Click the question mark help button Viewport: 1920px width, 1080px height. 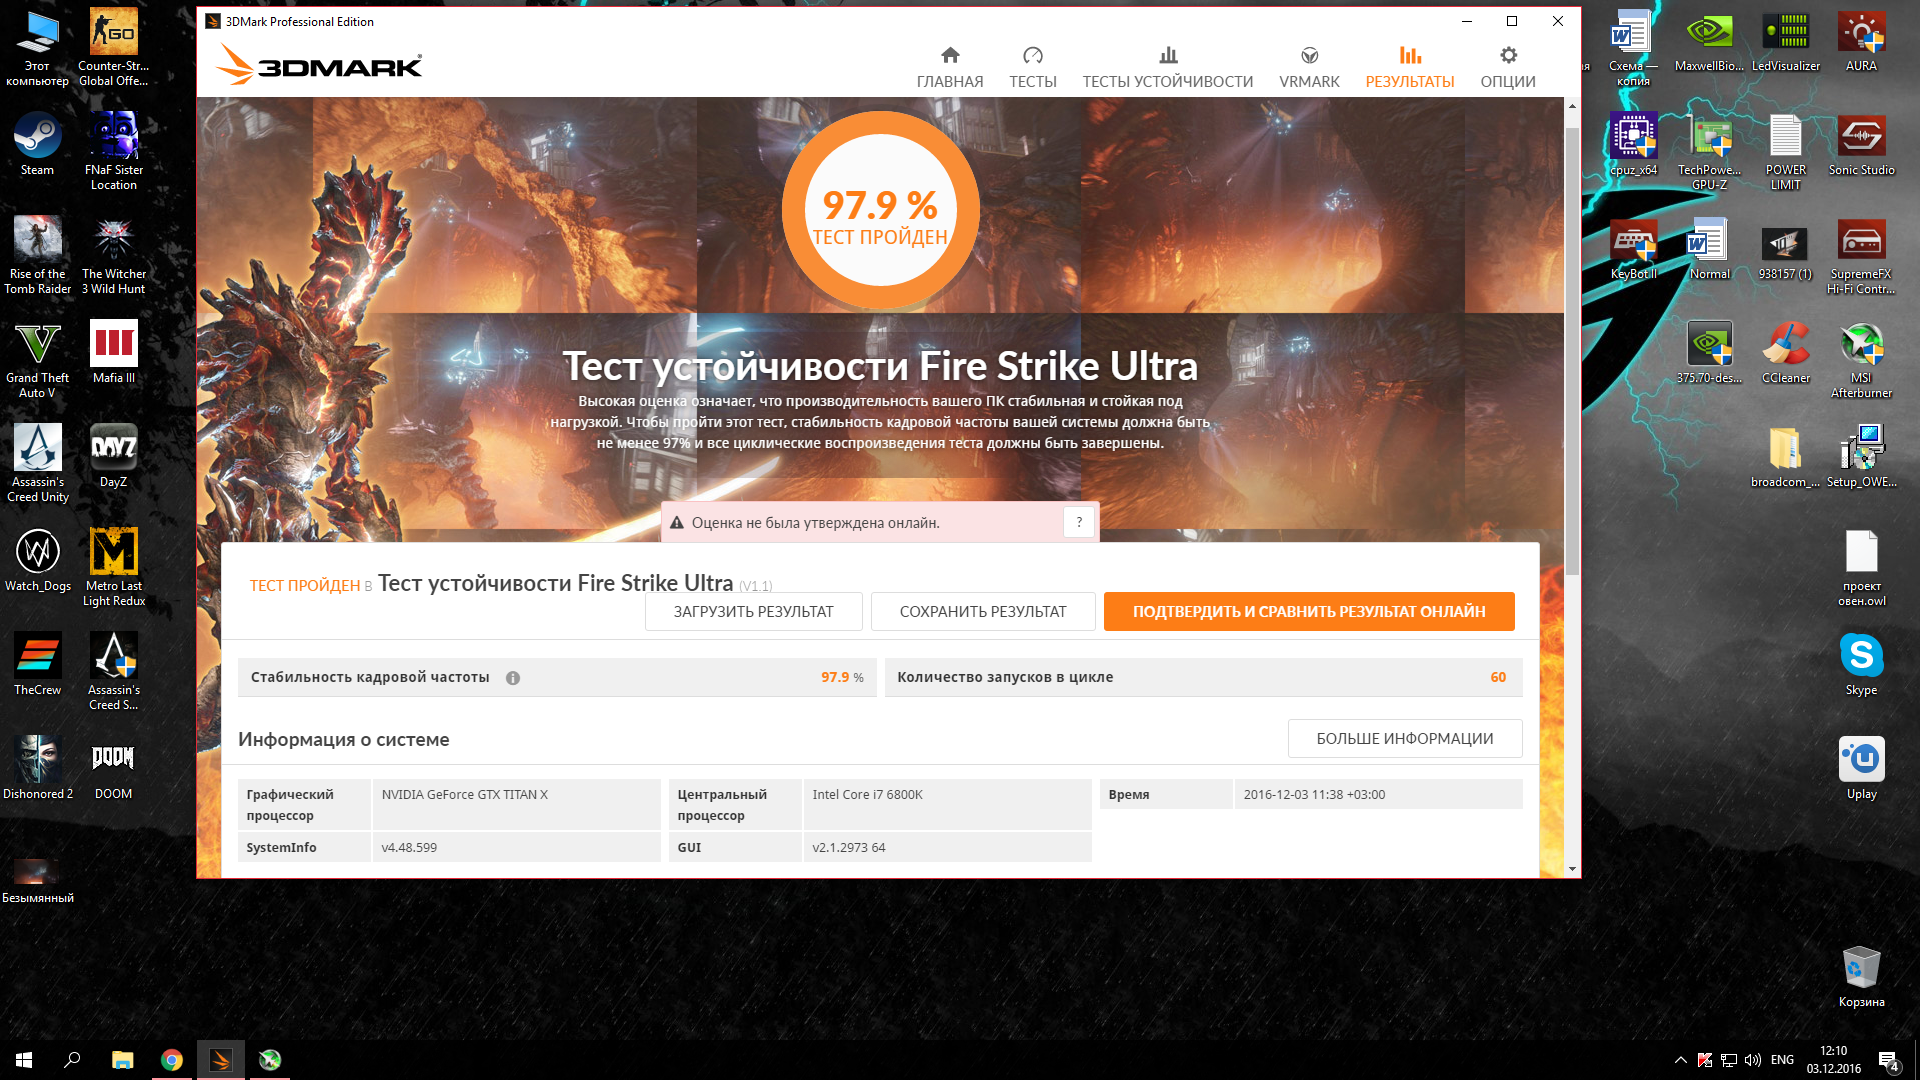pyautogui.click(x=1079, y=522)
